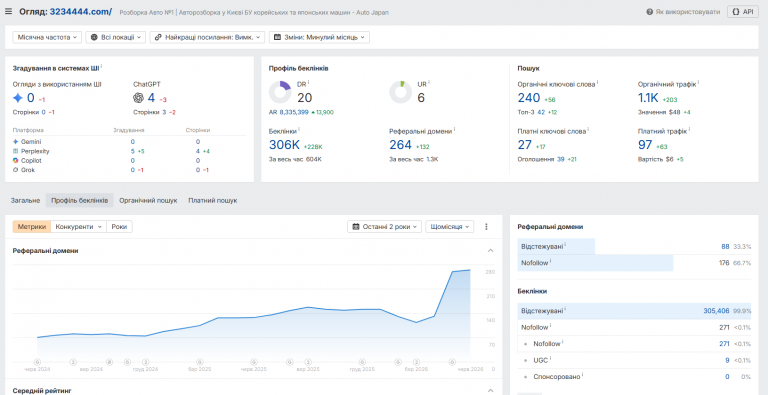The height and width of the screenshot is (395, 768).
Task: Click info icon beside 'Згадування в системах ШІ'
Action: [x=101, y=66]
